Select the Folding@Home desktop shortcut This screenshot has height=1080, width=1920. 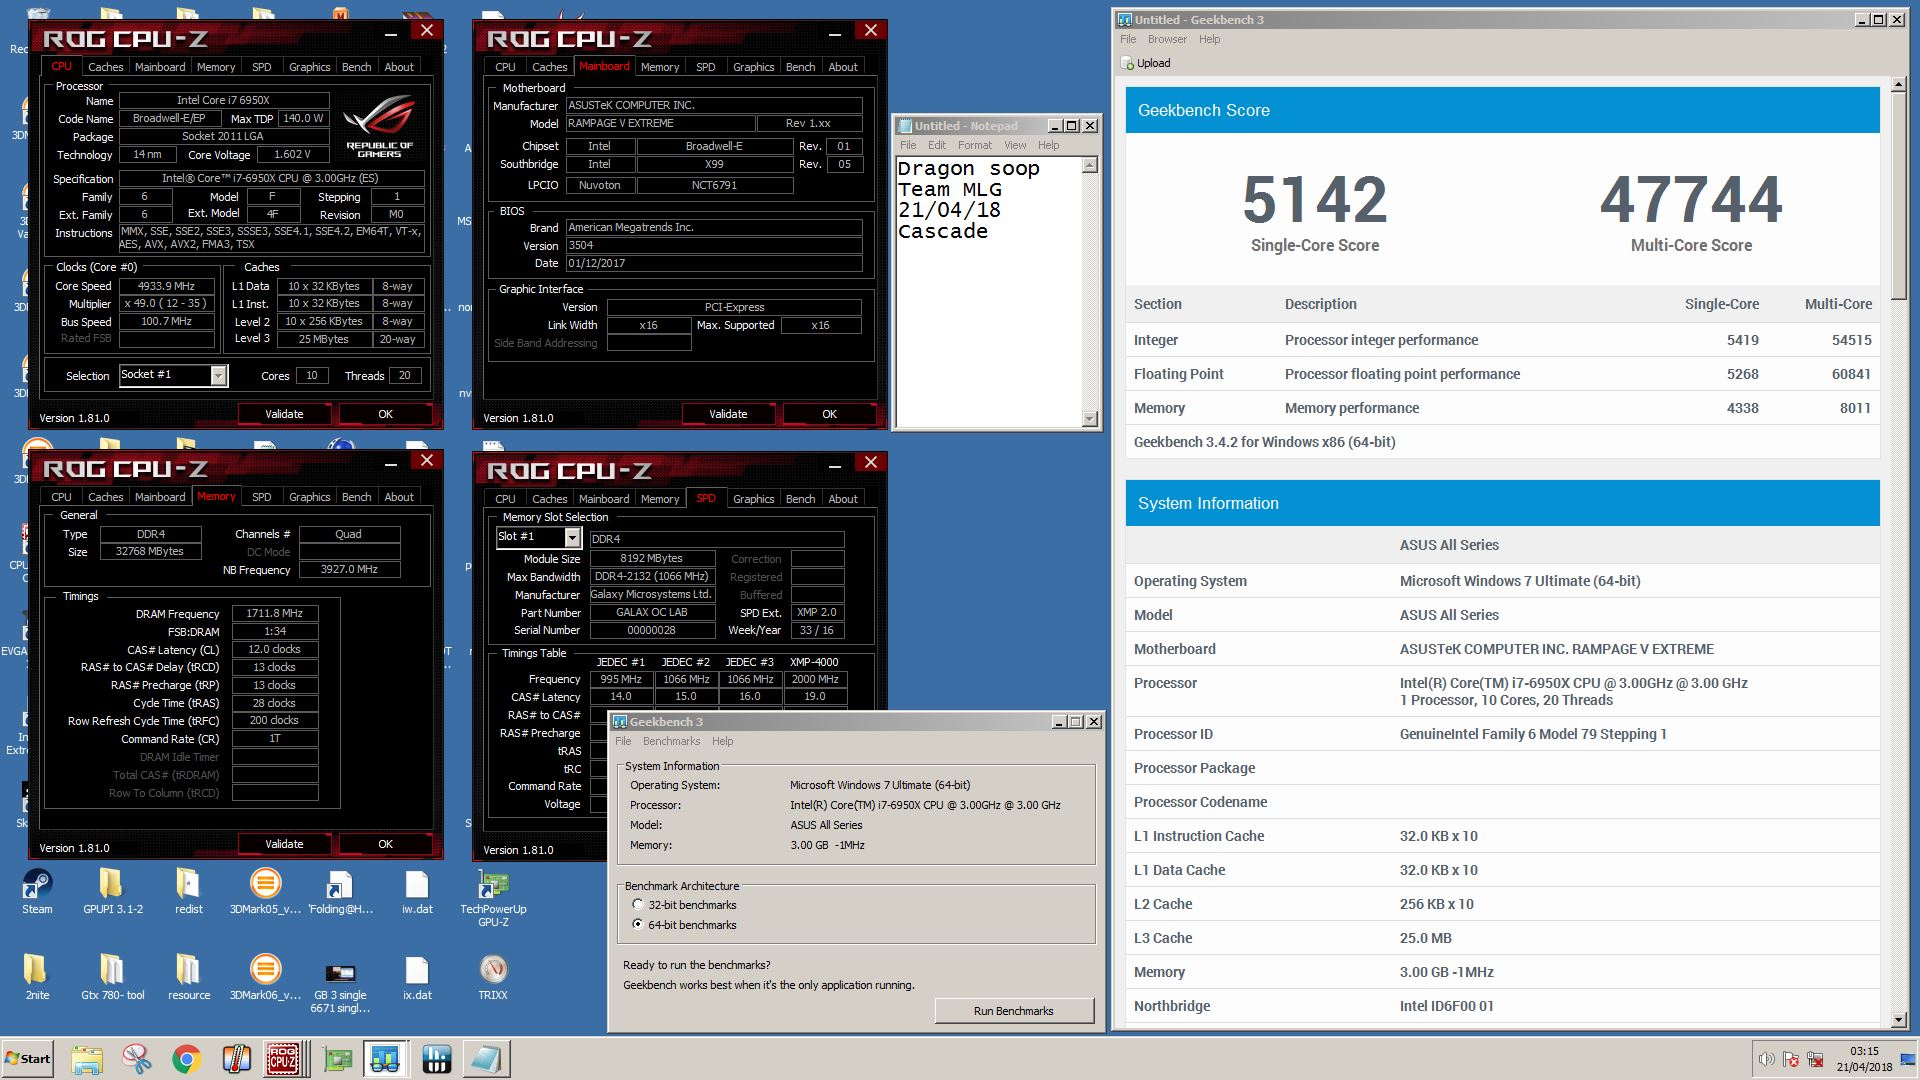[x=340, y=891]
